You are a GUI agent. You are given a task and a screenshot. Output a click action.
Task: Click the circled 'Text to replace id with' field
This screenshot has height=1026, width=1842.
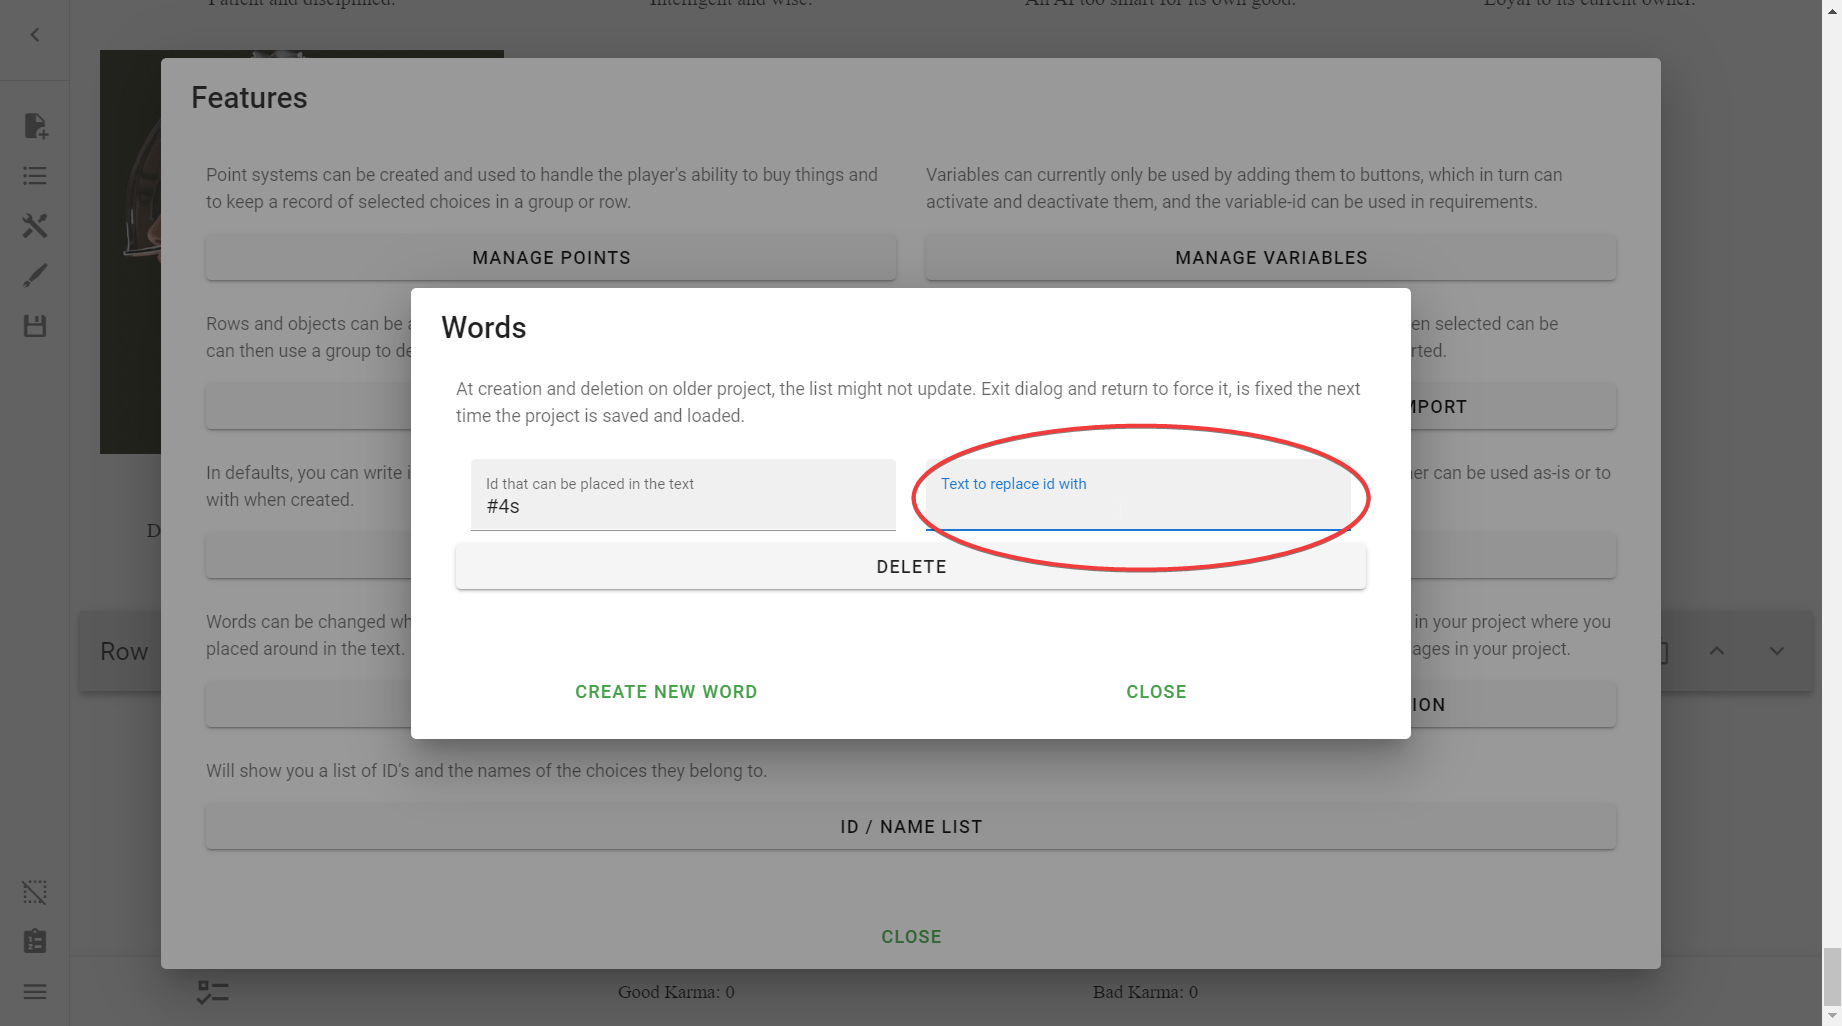pos(1135,500)
